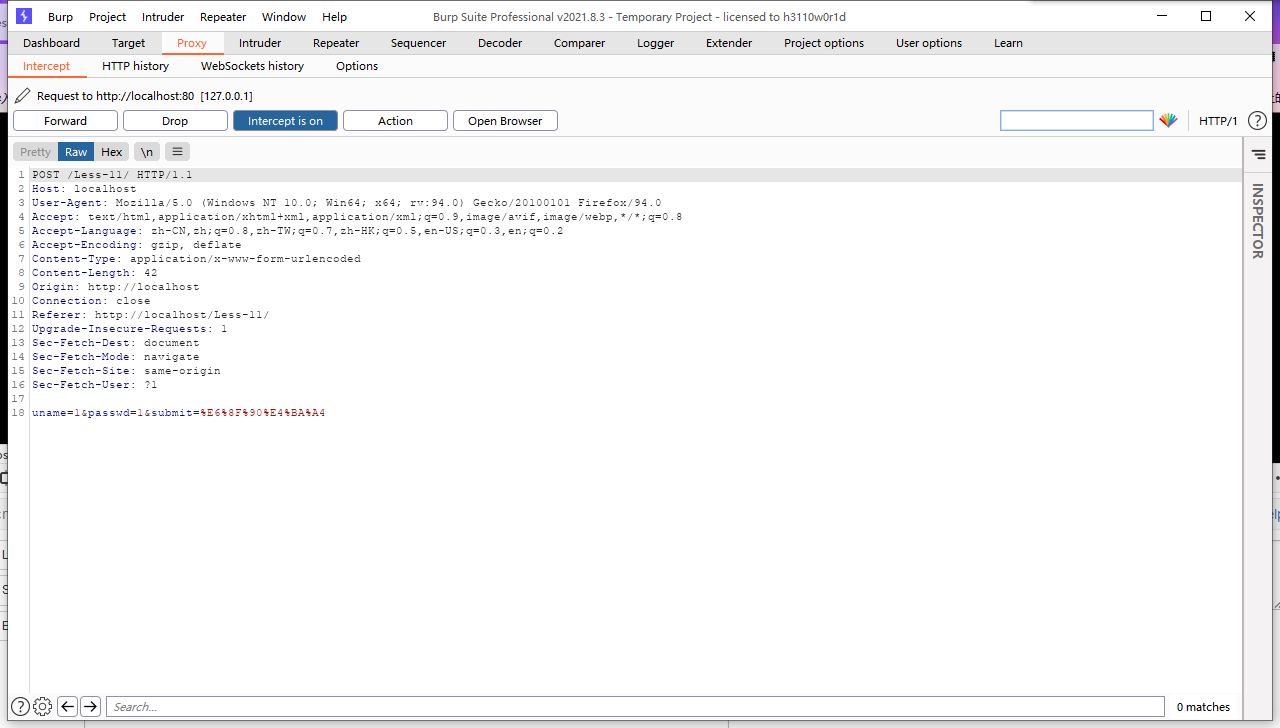The height and width of the screenshot is (728, 1280).
Task: Open search settings gear icon
Action: (42, 707)
